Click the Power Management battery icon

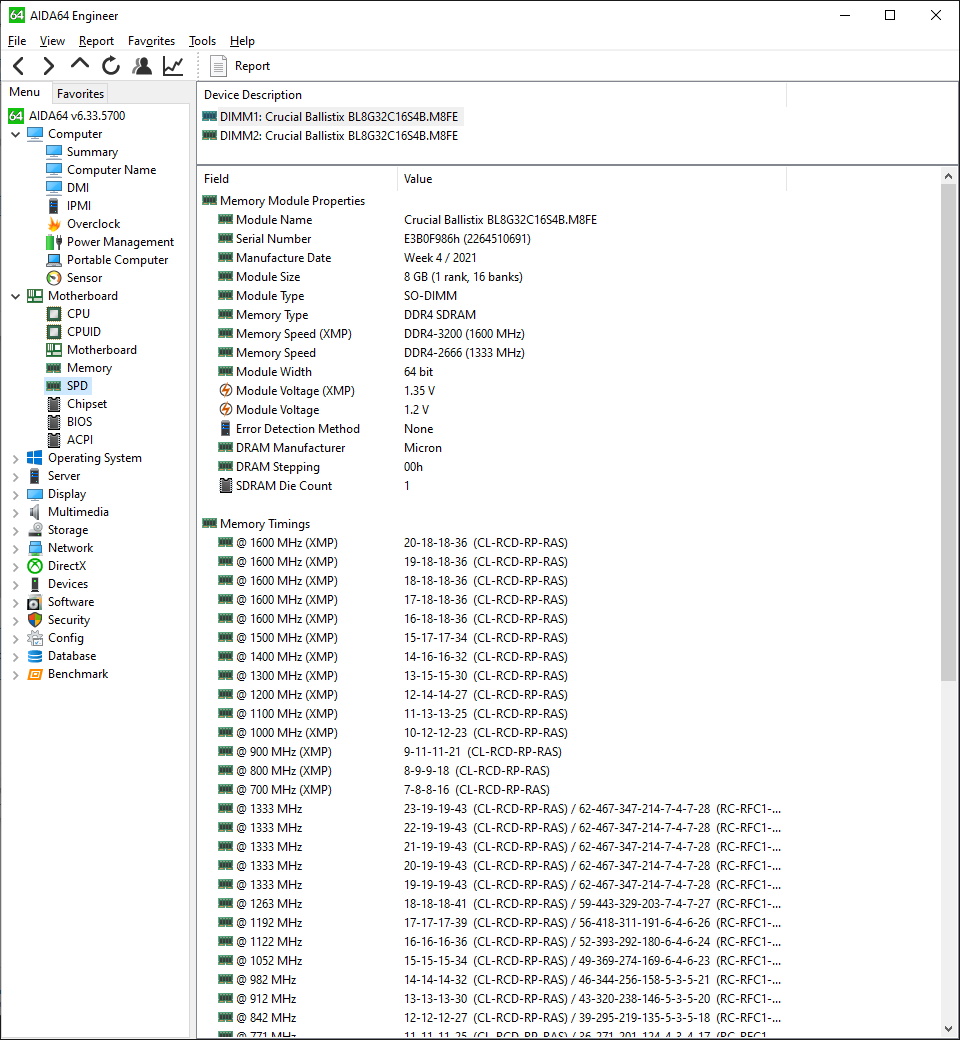[x=54, y=242]
